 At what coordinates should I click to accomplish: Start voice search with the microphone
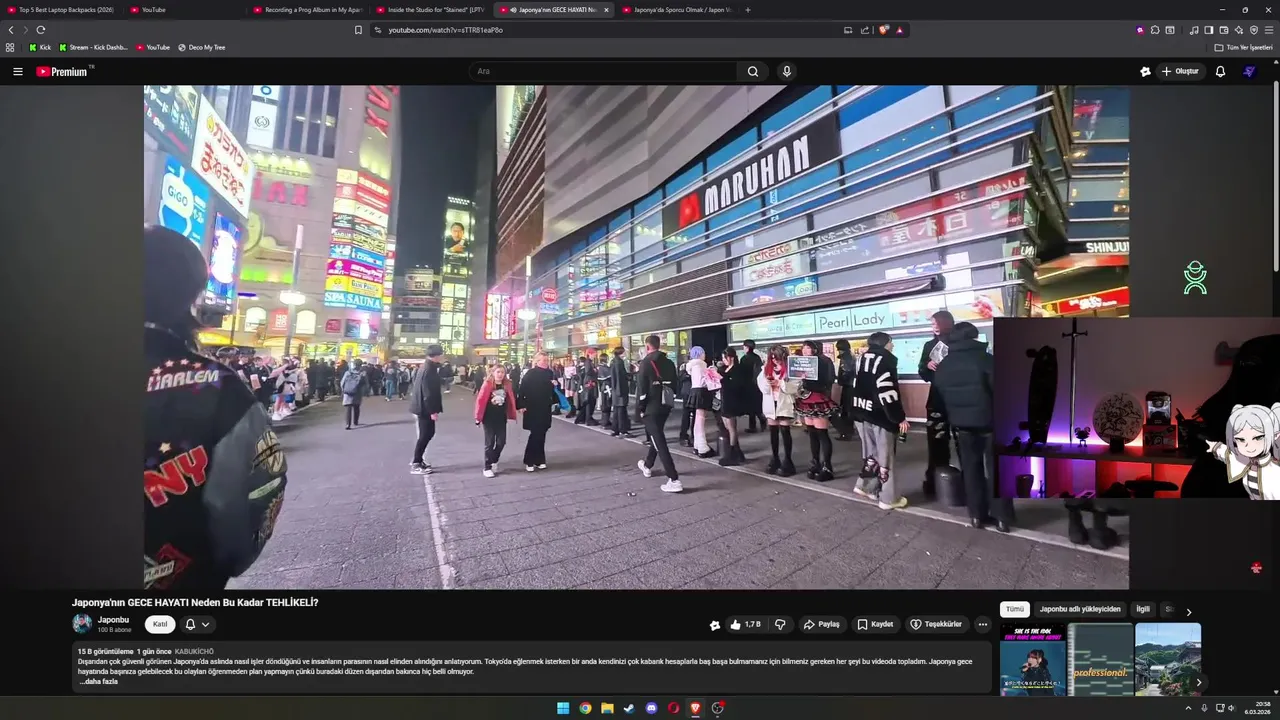point(787,71)
